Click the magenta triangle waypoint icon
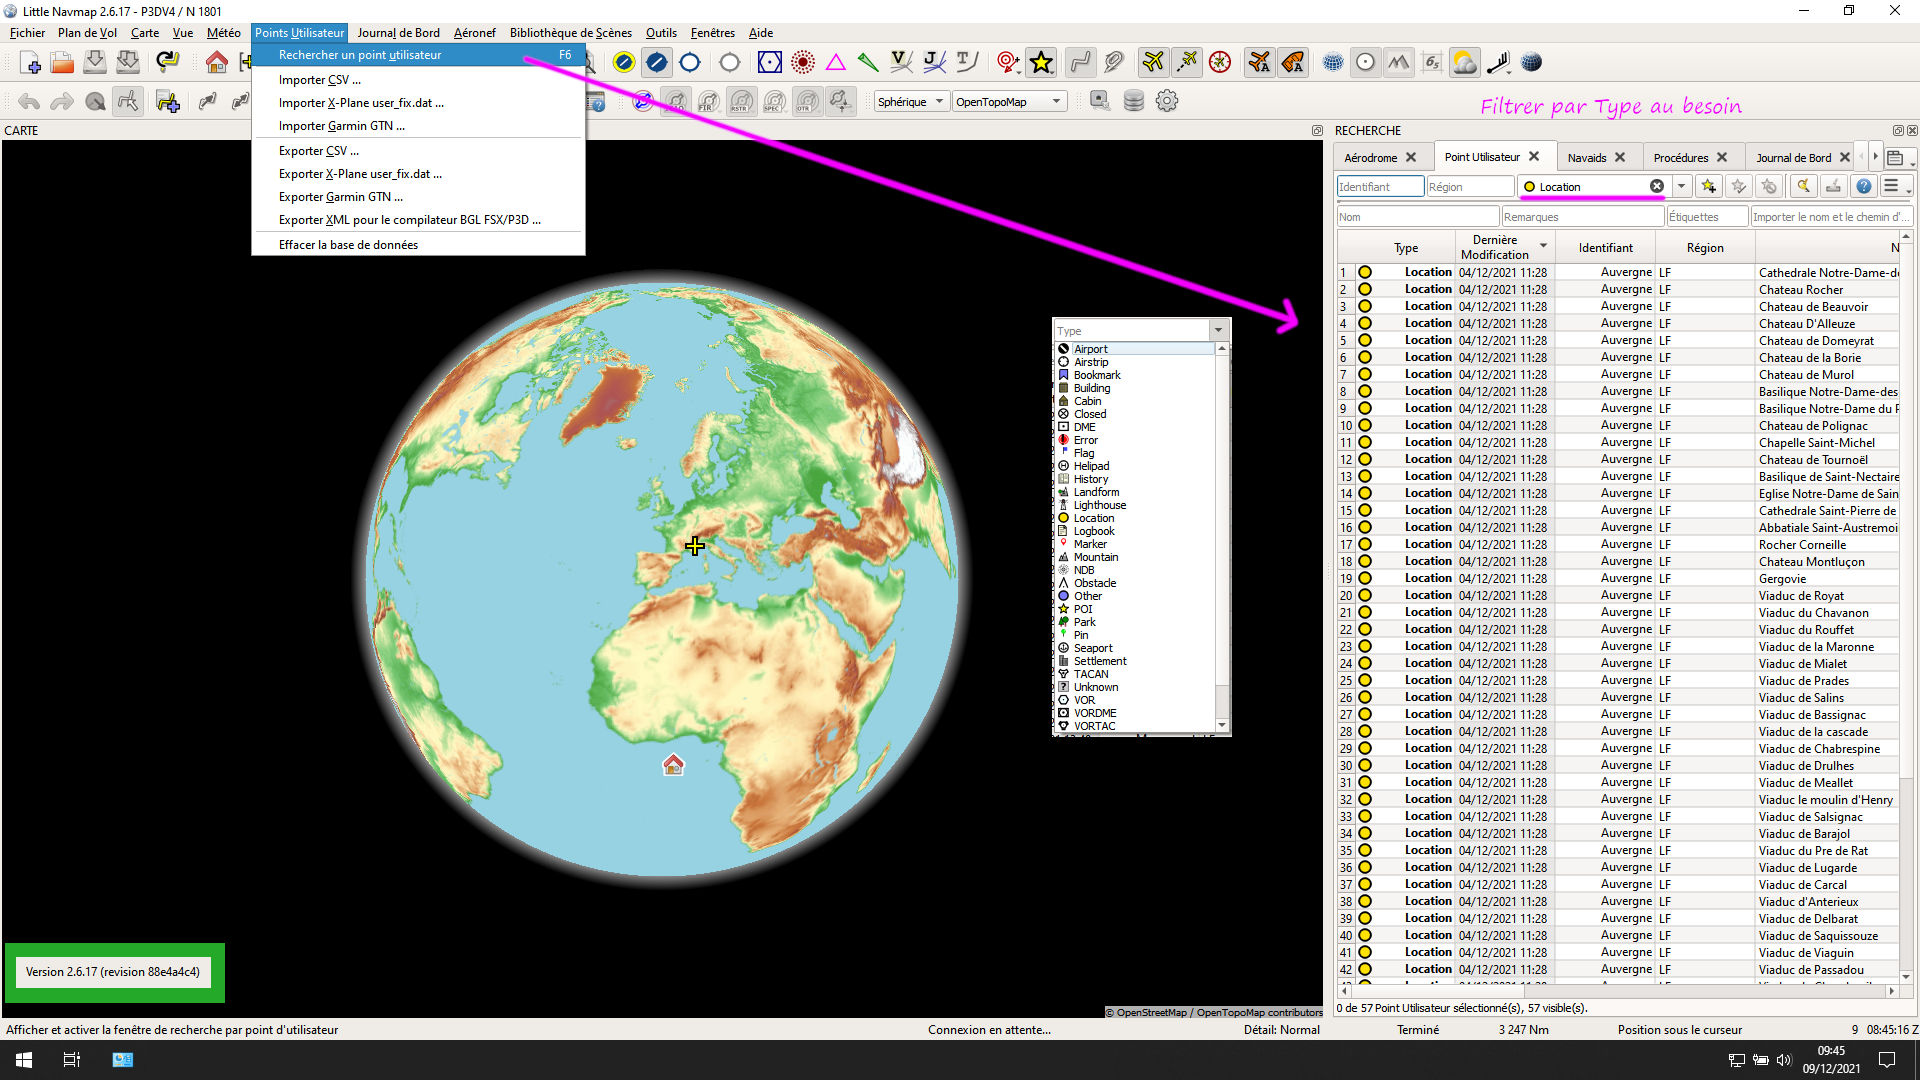The height and width of the screenshot is (1080, 1920). pos(836,63)
